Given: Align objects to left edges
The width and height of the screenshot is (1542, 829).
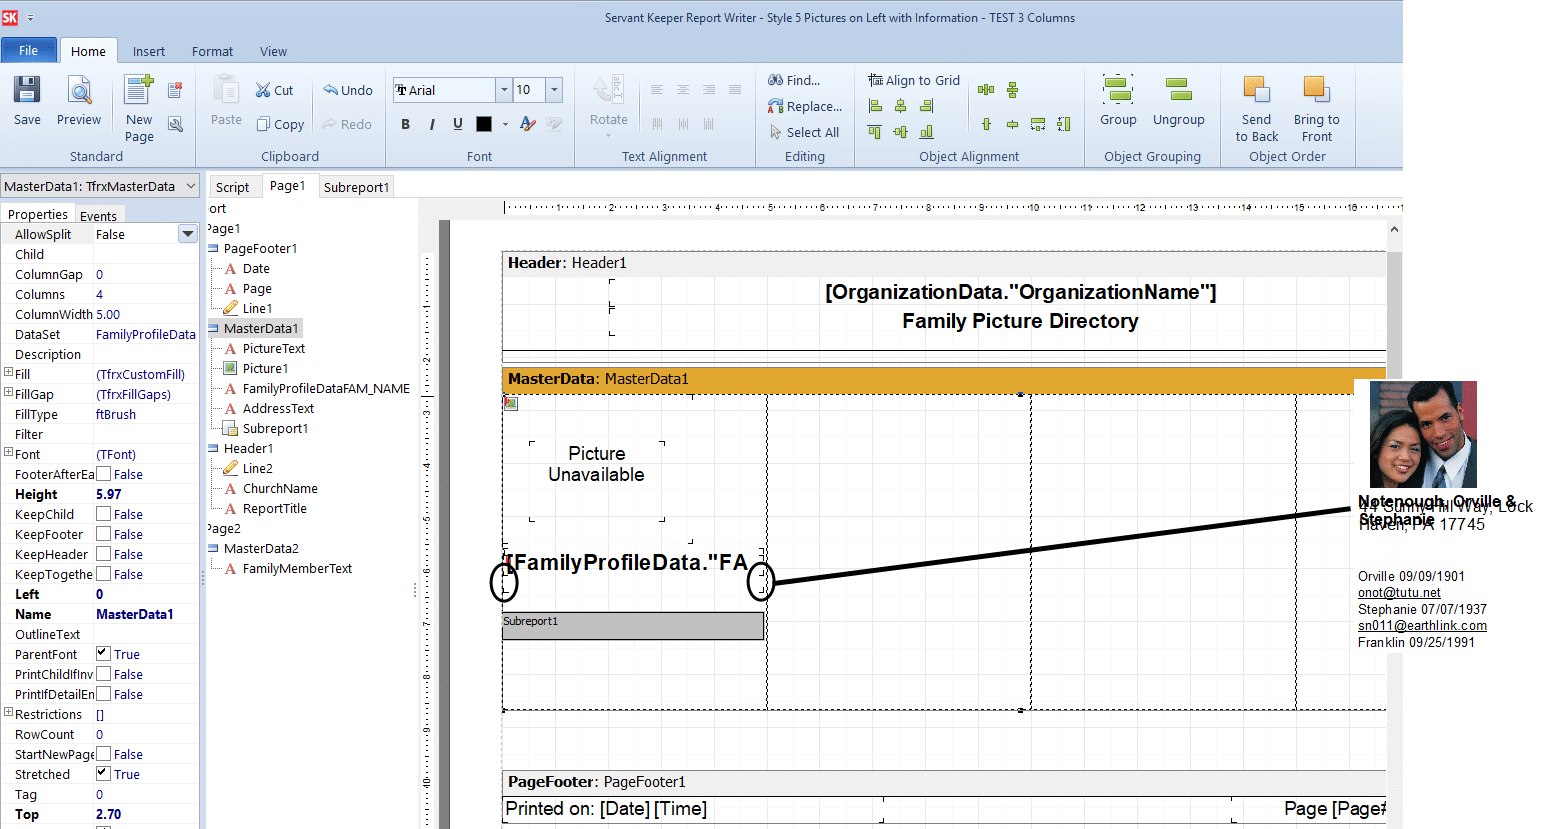Looking at the screenshot, I should pyautogui.click(x=875, y=106).
